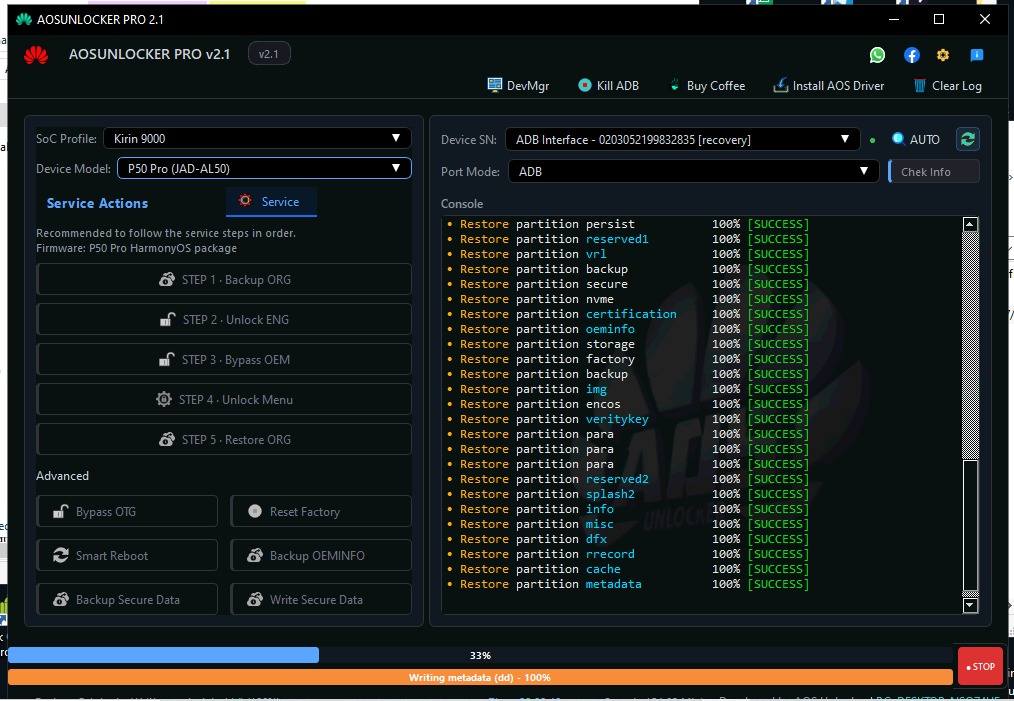
Task: Click the Restore partition veritykey line
Action: pos(627,418)
